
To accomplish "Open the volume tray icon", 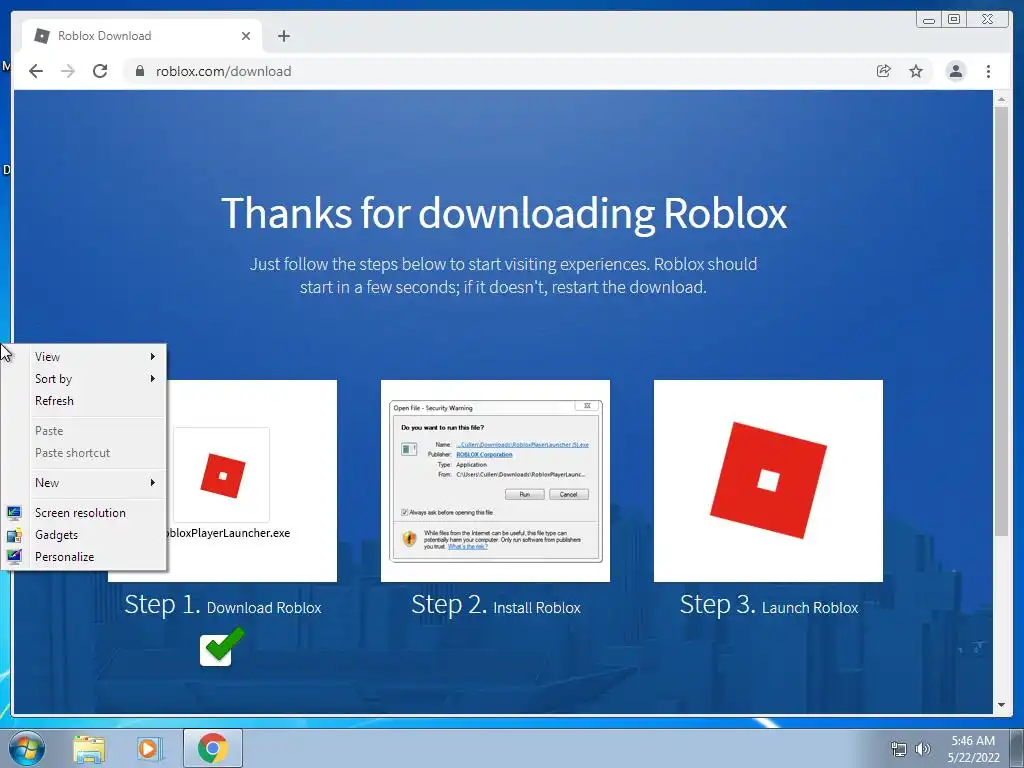I will tap(923, 749).
